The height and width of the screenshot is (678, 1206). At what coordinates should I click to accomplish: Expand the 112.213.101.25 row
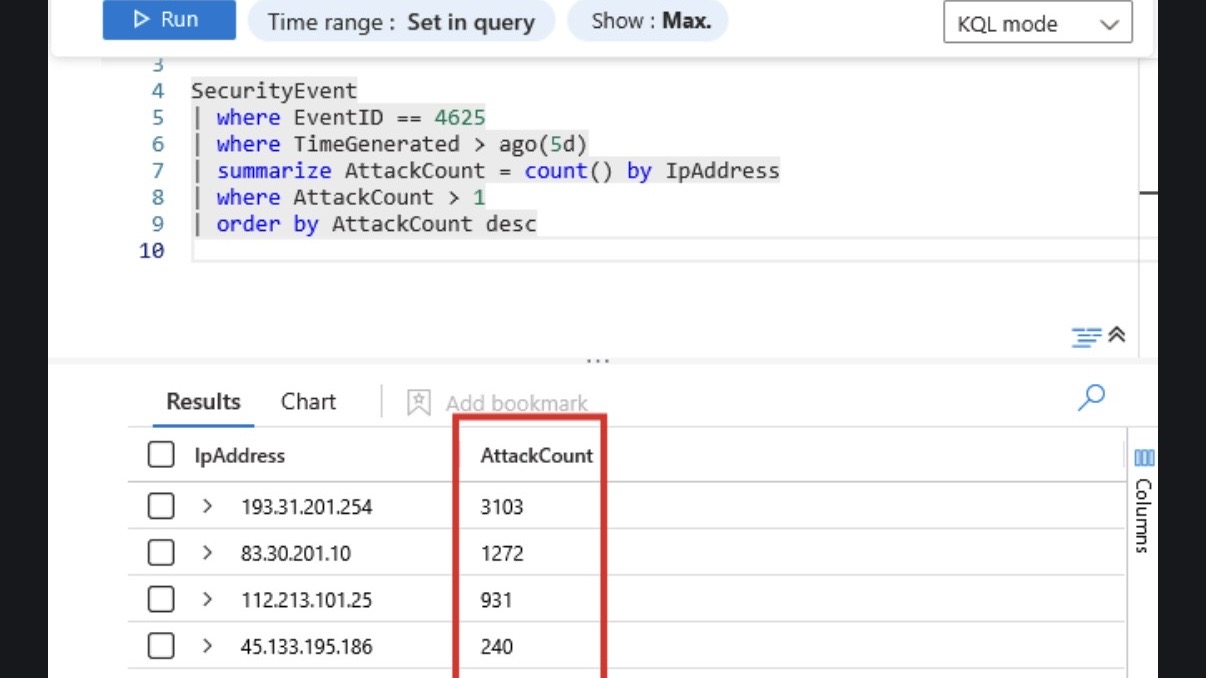point(207,600)
